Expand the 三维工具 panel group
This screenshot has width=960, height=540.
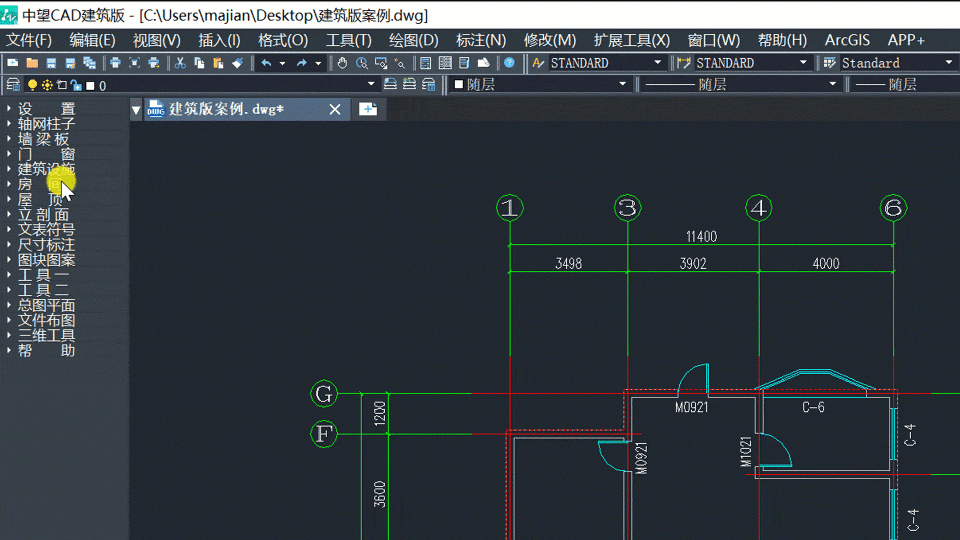[47, 336]
